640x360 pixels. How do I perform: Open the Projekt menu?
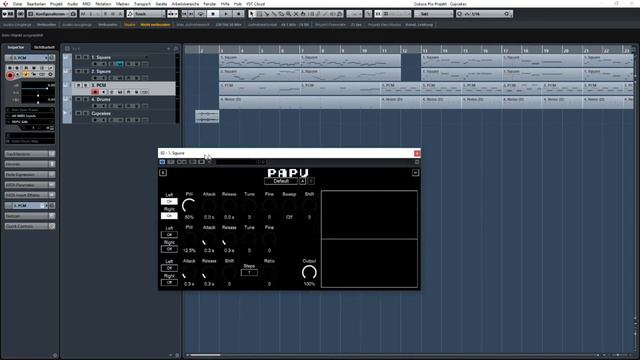(x=56, y=4)
